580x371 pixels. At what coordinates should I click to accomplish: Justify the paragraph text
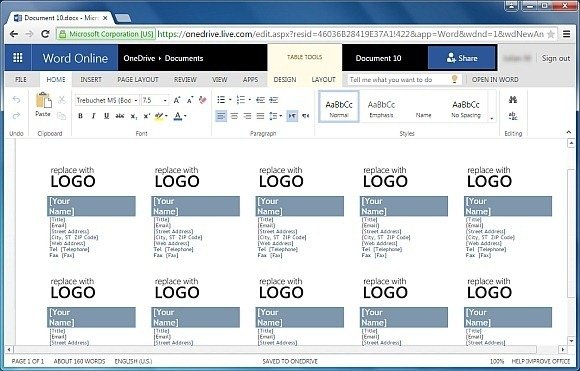pyautogui.click(x=260, y=116)
